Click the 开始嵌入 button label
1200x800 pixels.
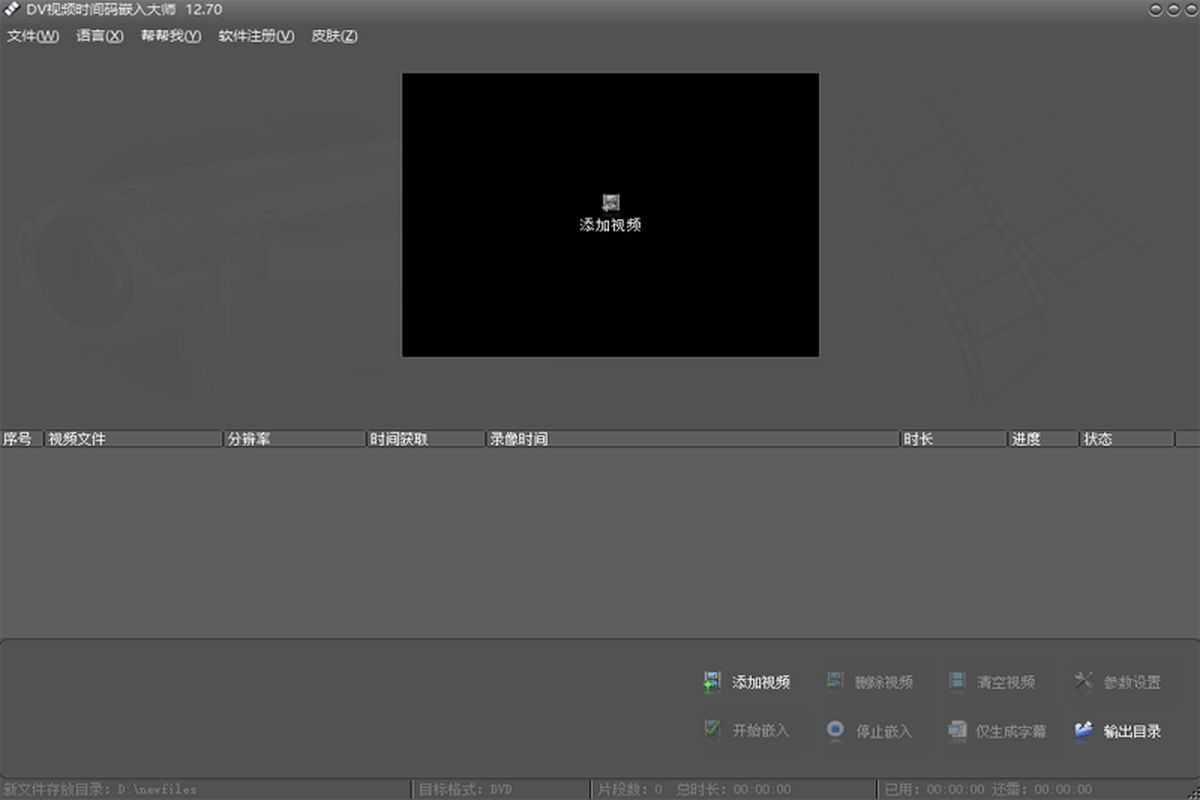[x=761, y=731]
